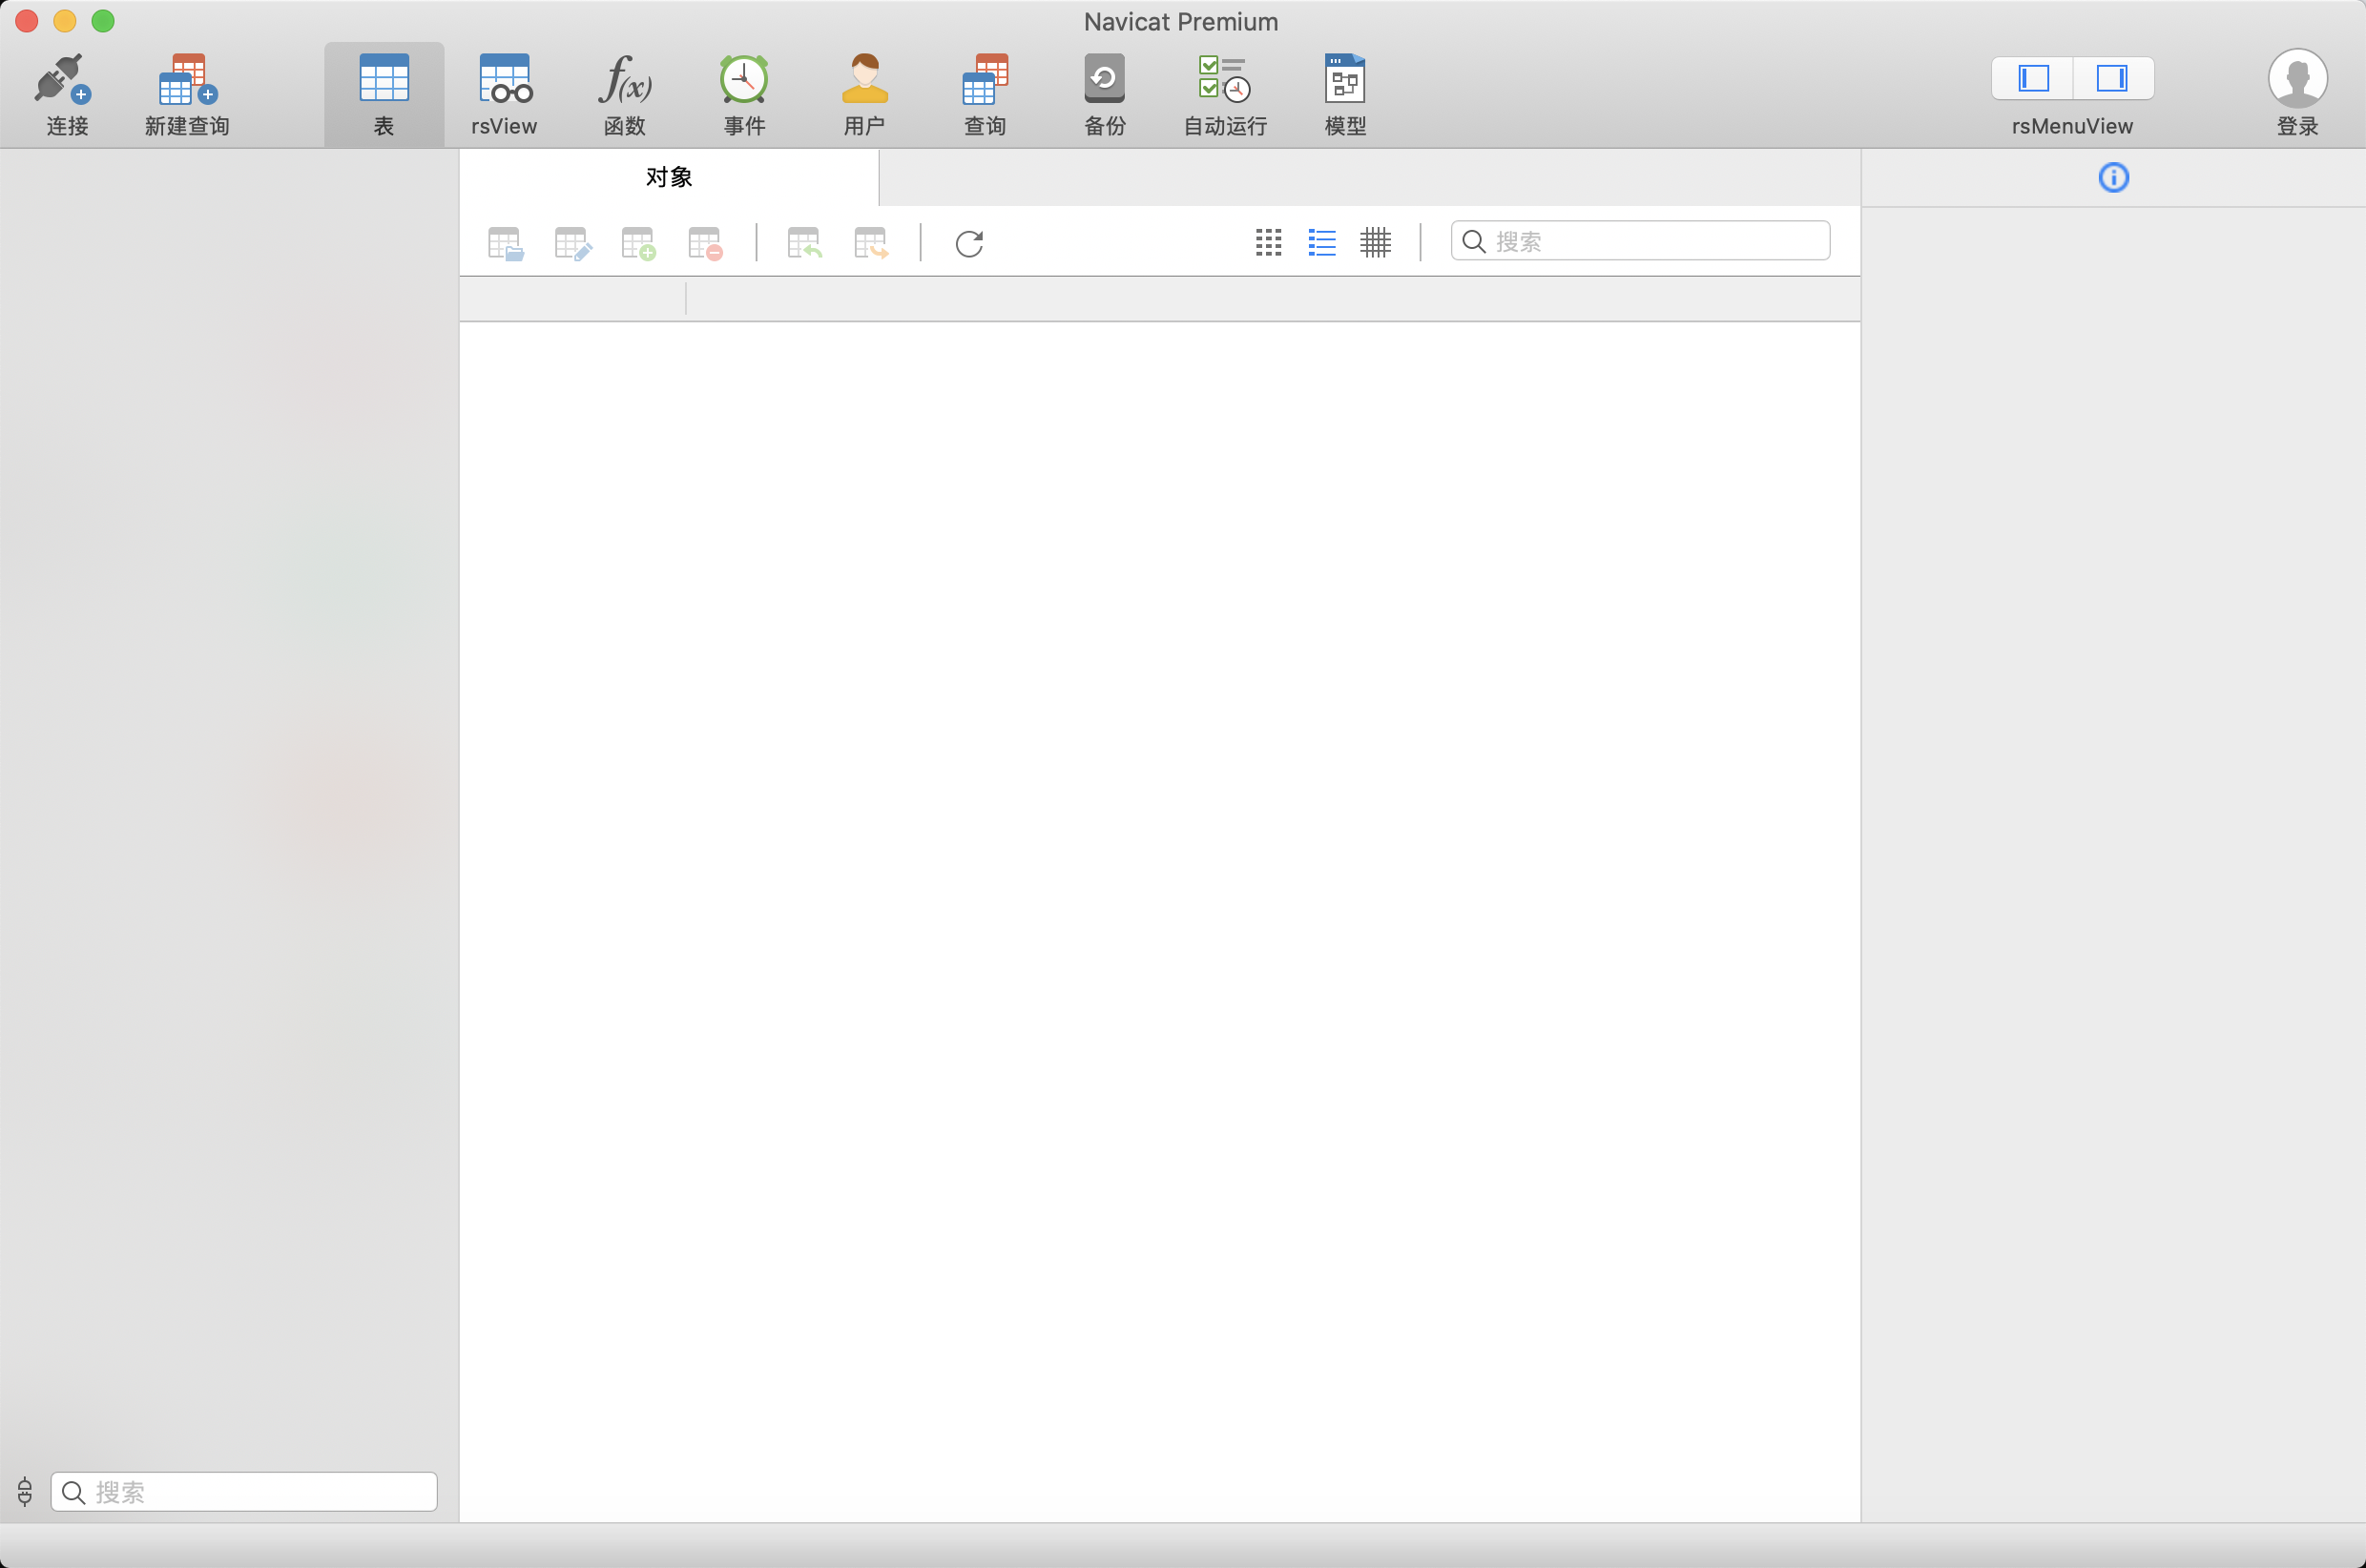Open the User section
The image size is (2366, 1568).
coord(864,79)
